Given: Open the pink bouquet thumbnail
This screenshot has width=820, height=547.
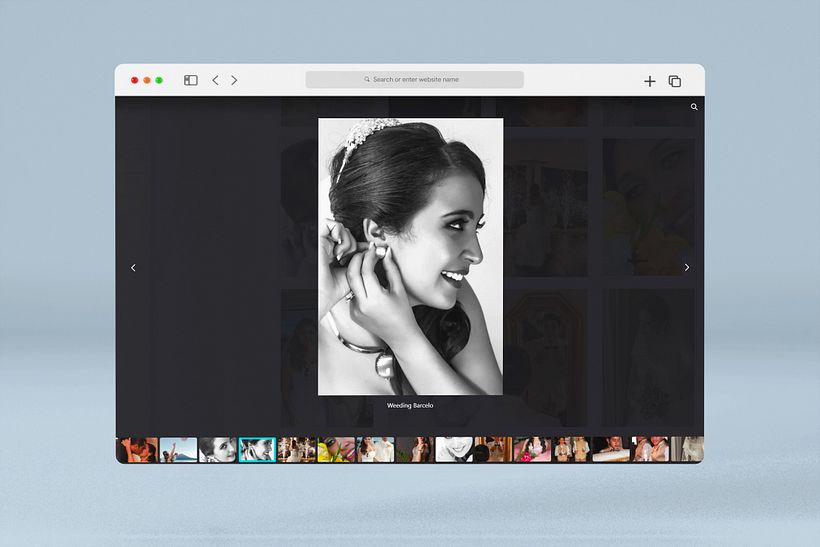Looking at the screenshot, I should [532, 450].
